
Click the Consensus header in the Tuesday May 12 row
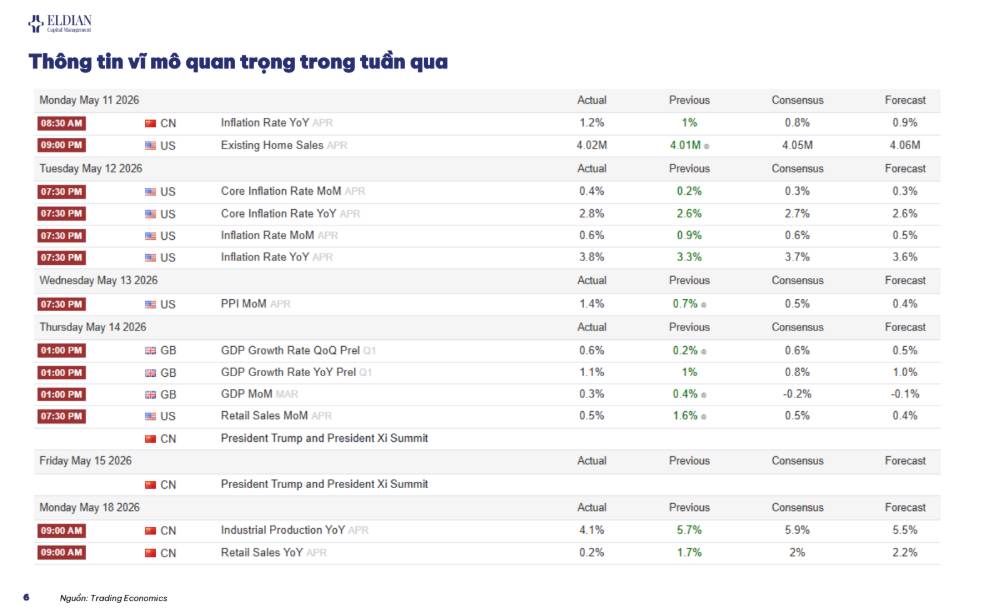tap(797, 168)
